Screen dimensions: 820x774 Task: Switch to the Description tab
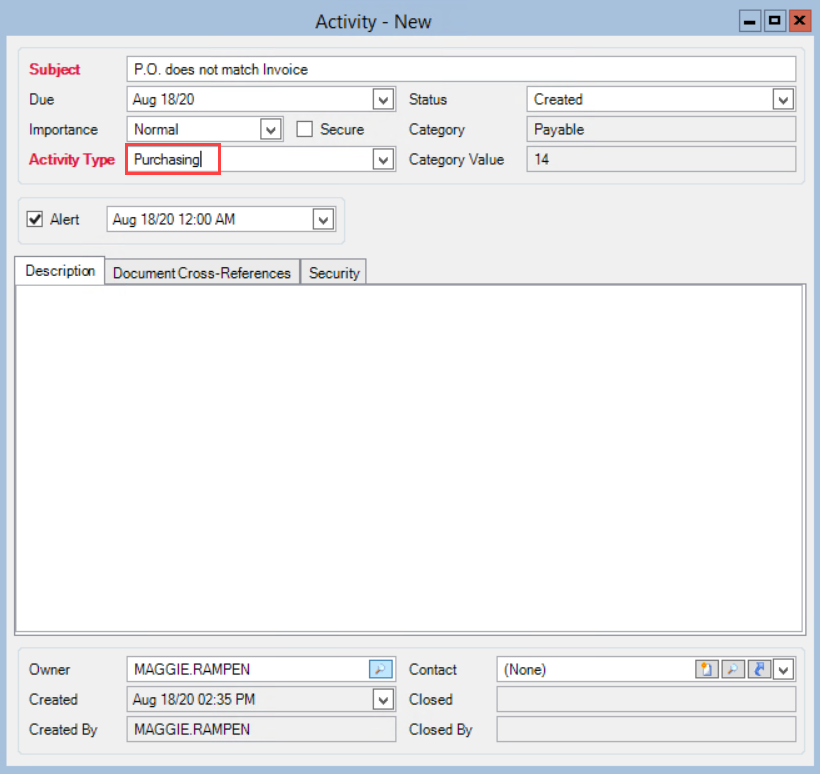pyautogui.click(x=60, y=271)
